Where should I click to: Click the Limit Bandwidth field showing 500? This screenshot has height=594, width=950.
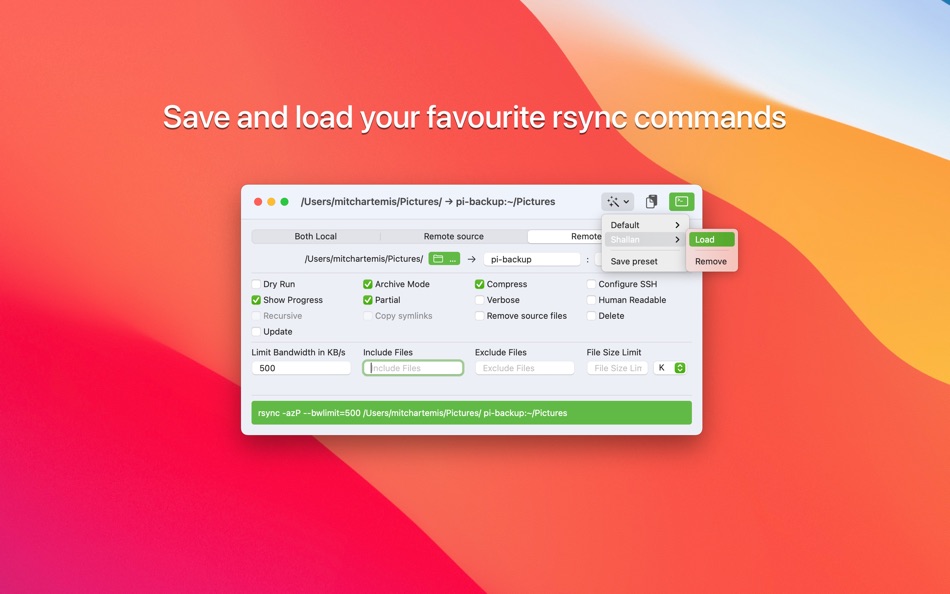[301, 368]
